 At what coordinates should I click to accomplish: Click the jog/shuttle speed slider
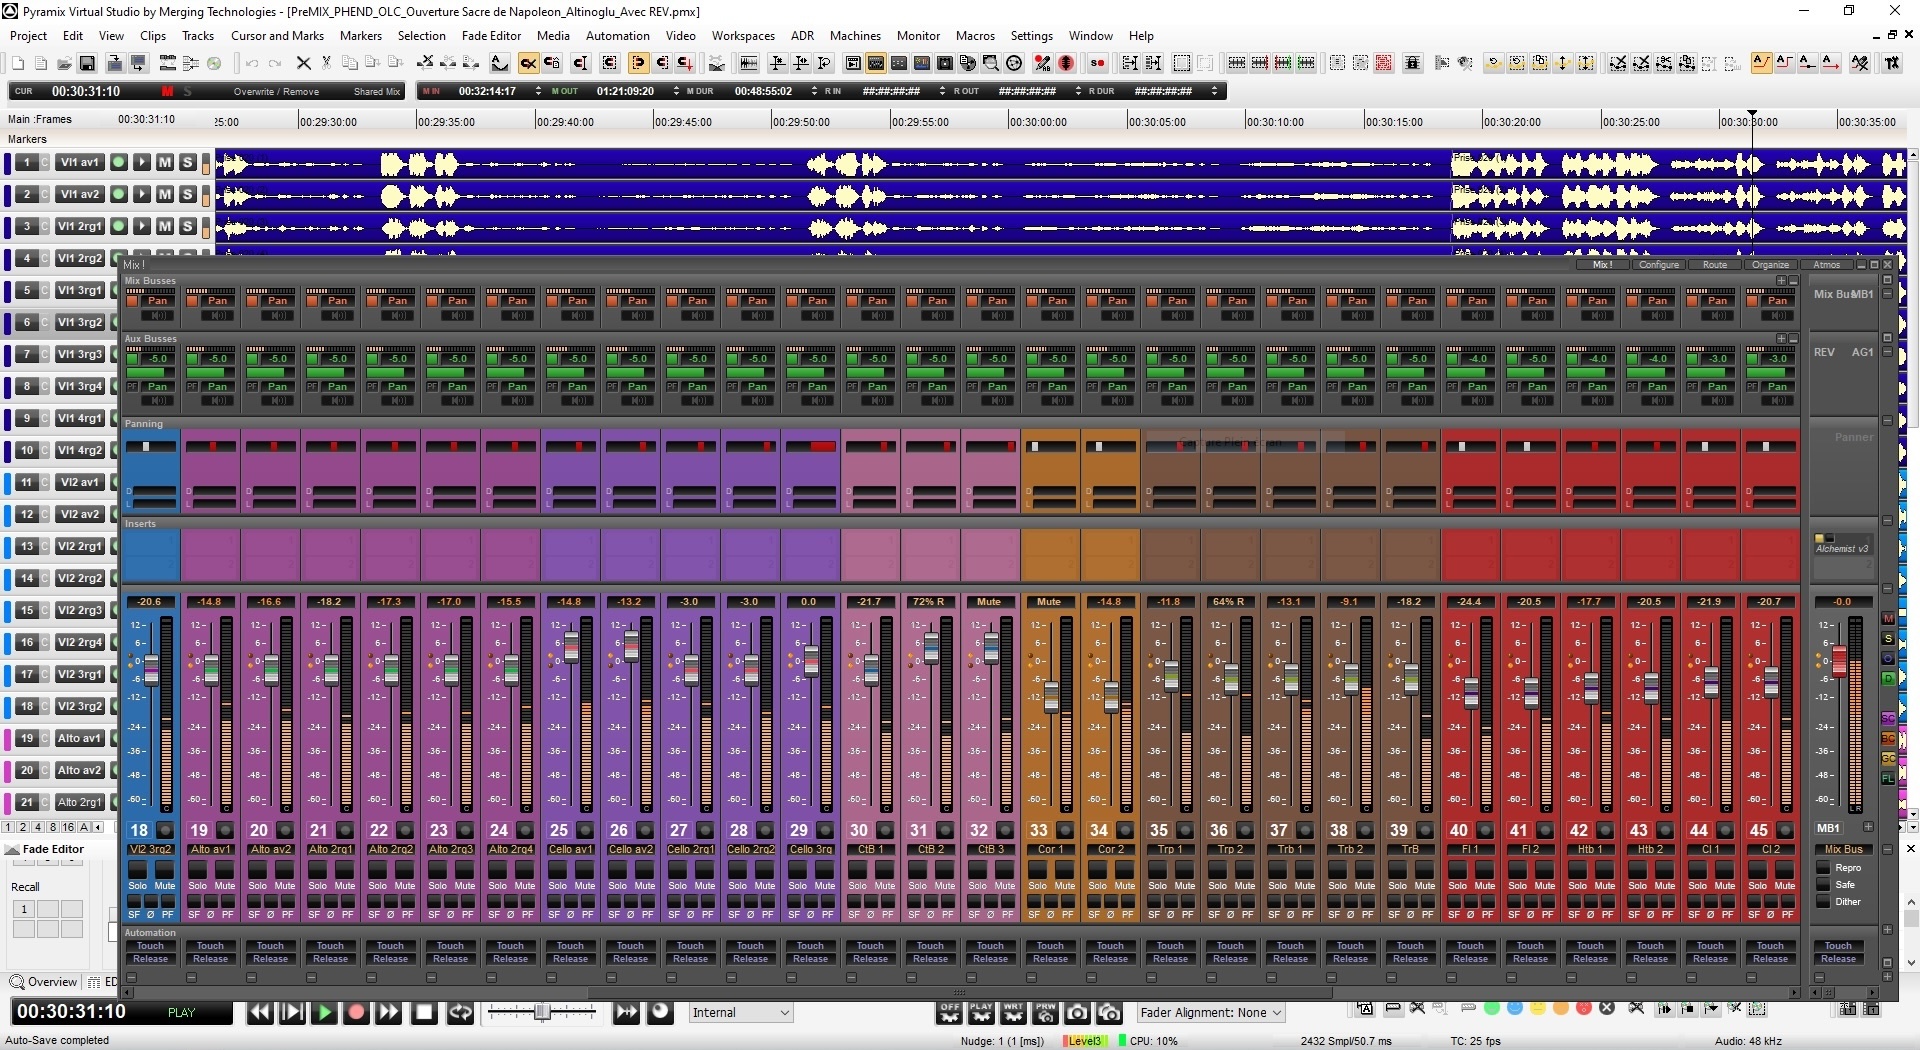pyautogui.click(x=541, y=1013)
